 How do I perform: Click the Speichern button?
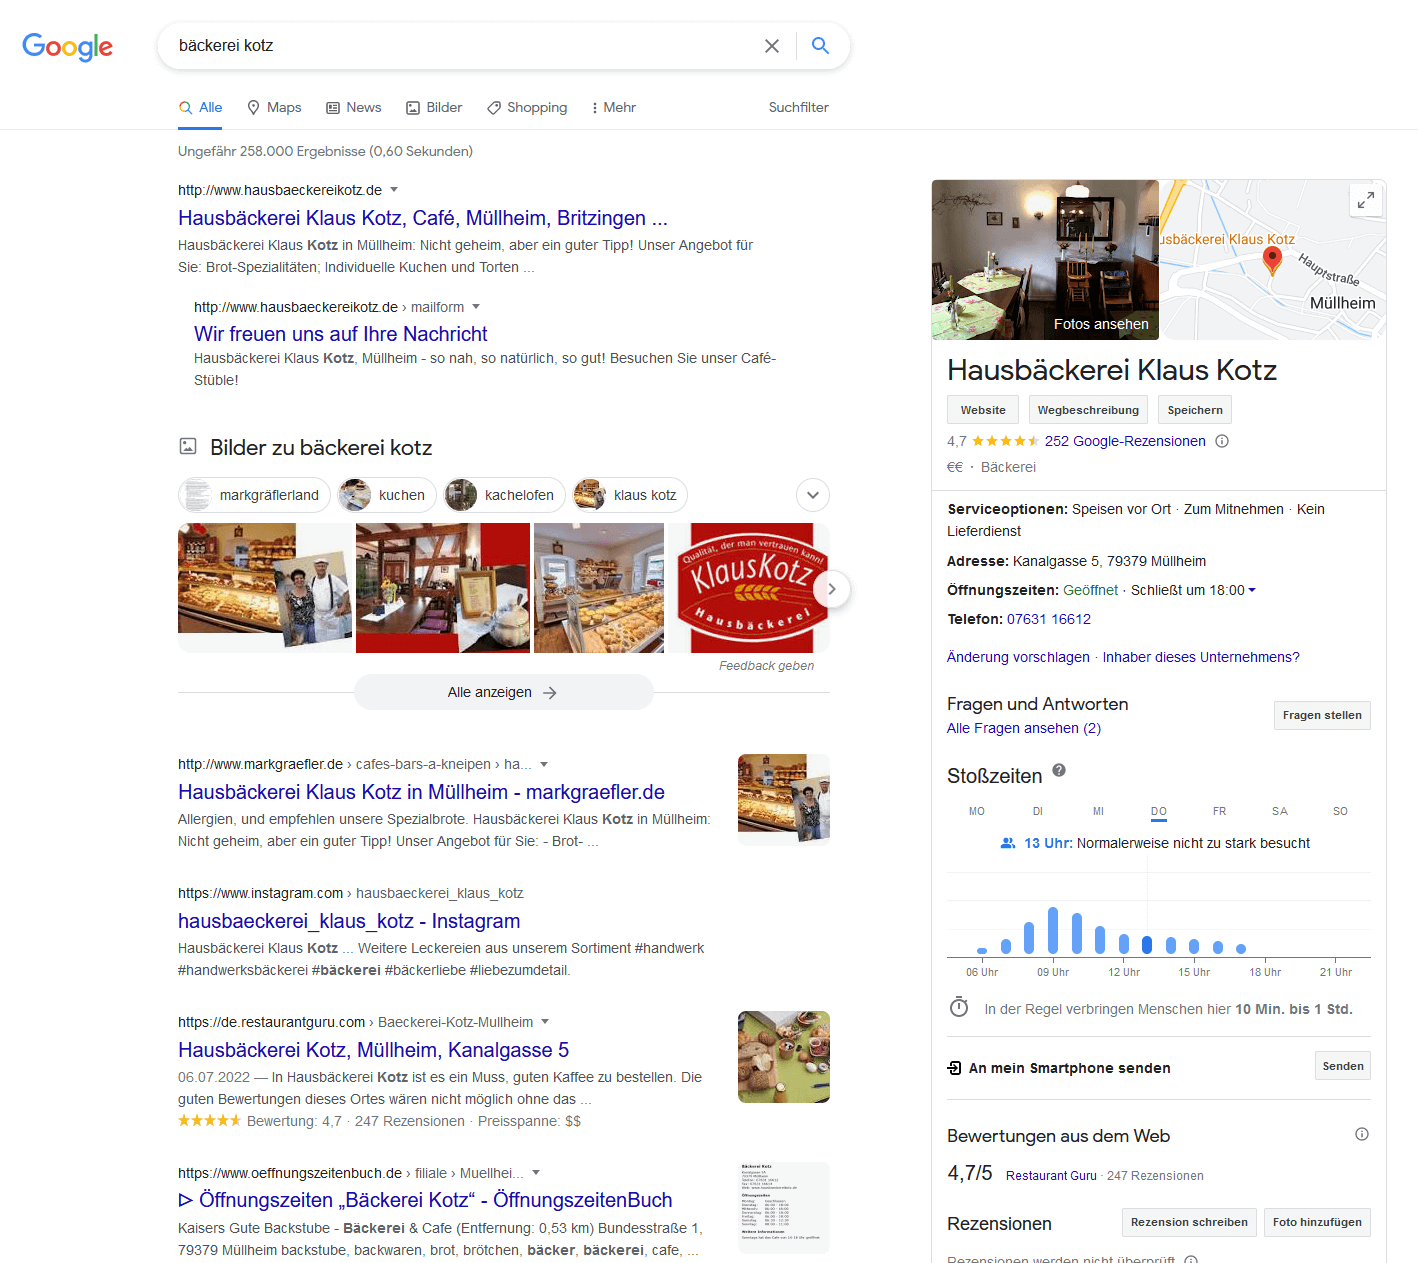tap(1195, 410)
